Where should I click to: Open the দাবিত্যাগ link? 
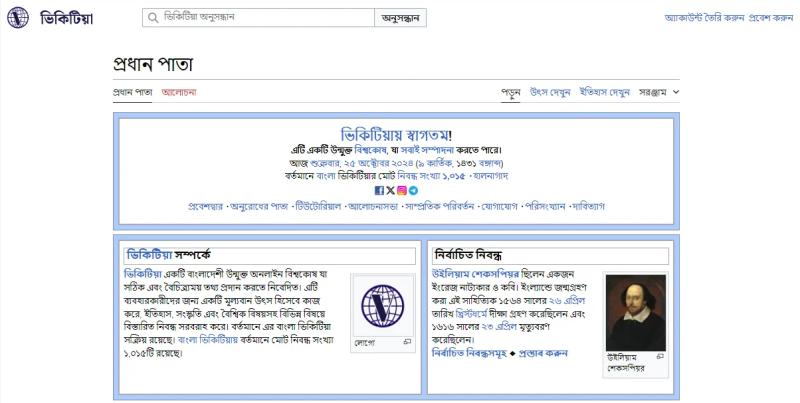coord(589,207)
